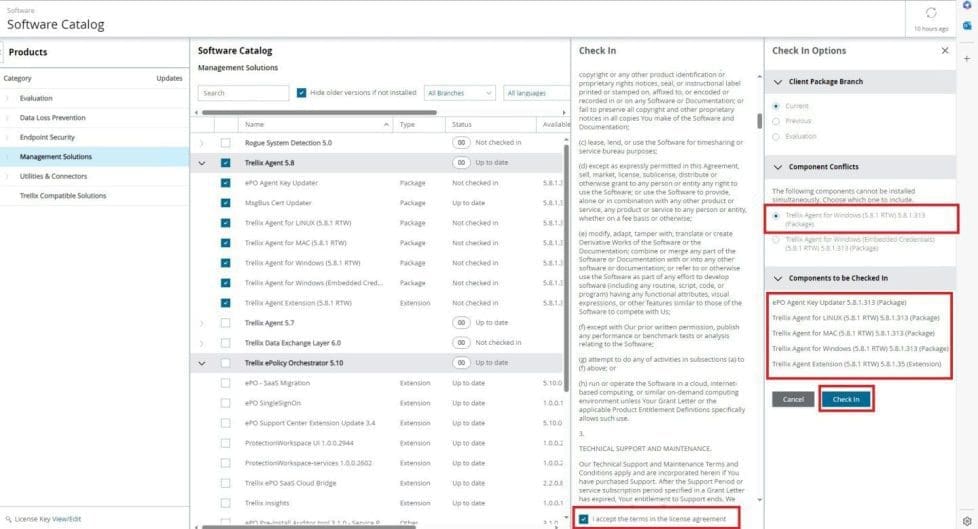Click the status badge for Rogue System Detection
Viewport: 978px width, 529px height.
(x=461, y=143)
